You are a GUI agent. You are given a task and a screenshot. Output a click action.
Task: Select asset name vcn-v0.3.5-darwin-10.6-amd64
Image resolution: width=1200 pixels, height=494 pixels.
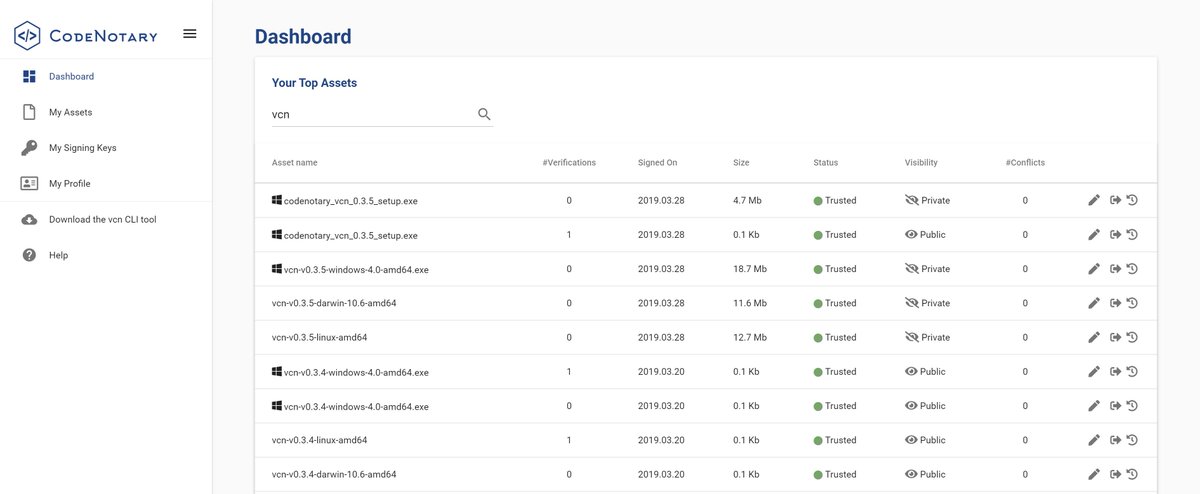[334, 303]
